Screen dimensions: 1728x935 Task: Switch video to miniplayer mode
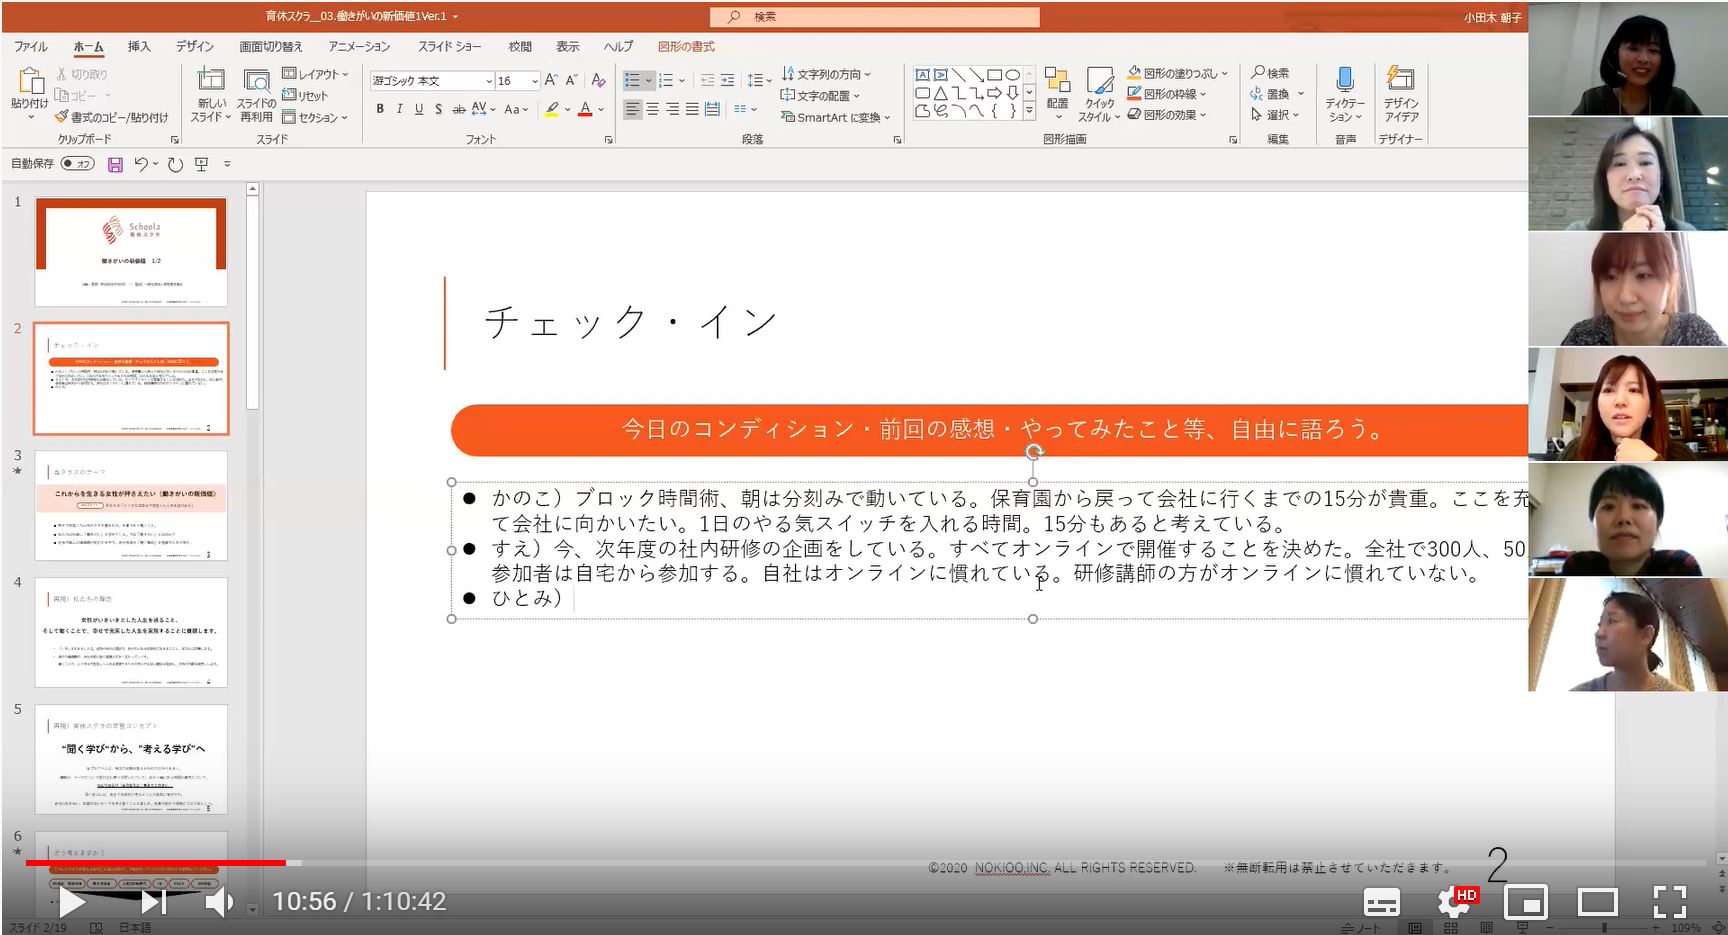pos(1526,902)
